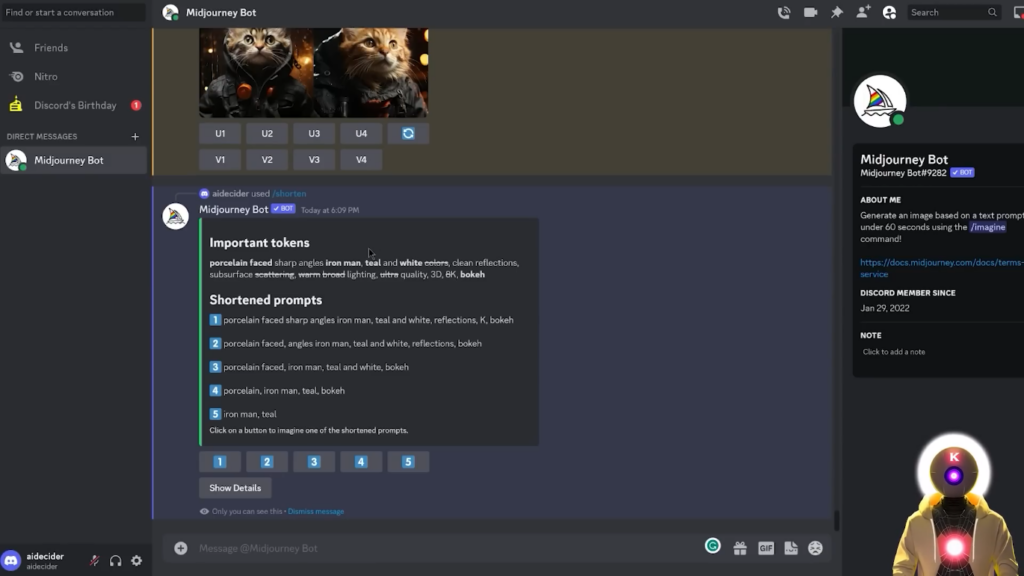Click the U1 upscale button
Screen dimensions: 1024x576
pos(220,133)
